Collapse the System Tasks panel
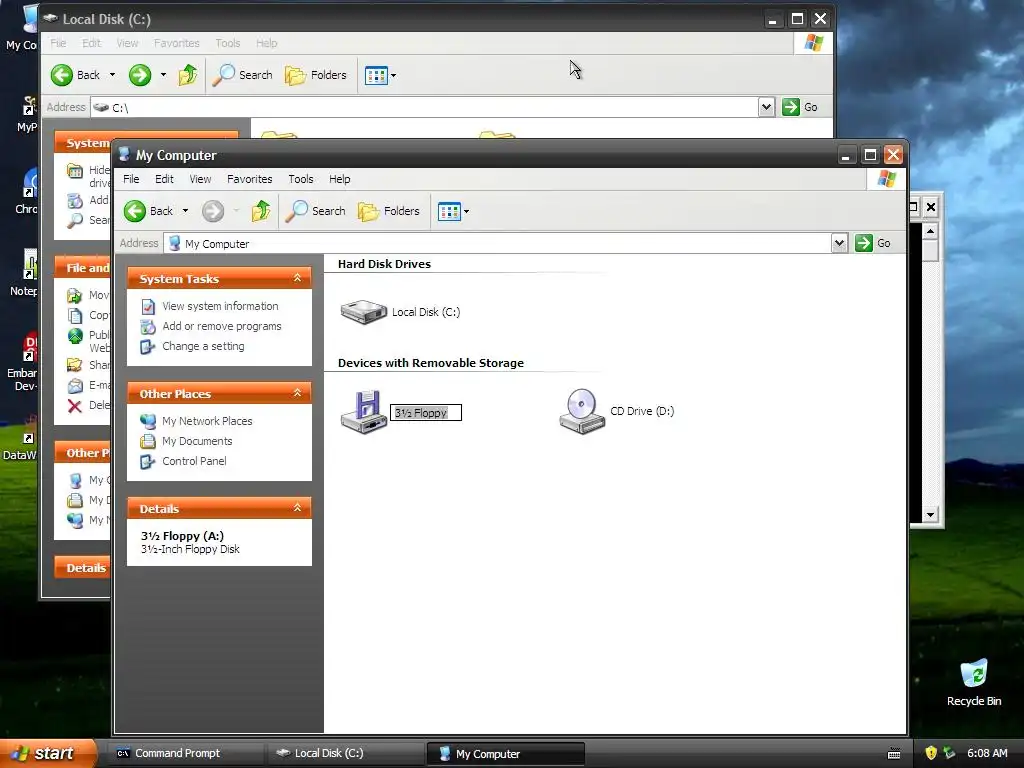This screenshot has height=768, width=1024. click(x=298, y=278)
